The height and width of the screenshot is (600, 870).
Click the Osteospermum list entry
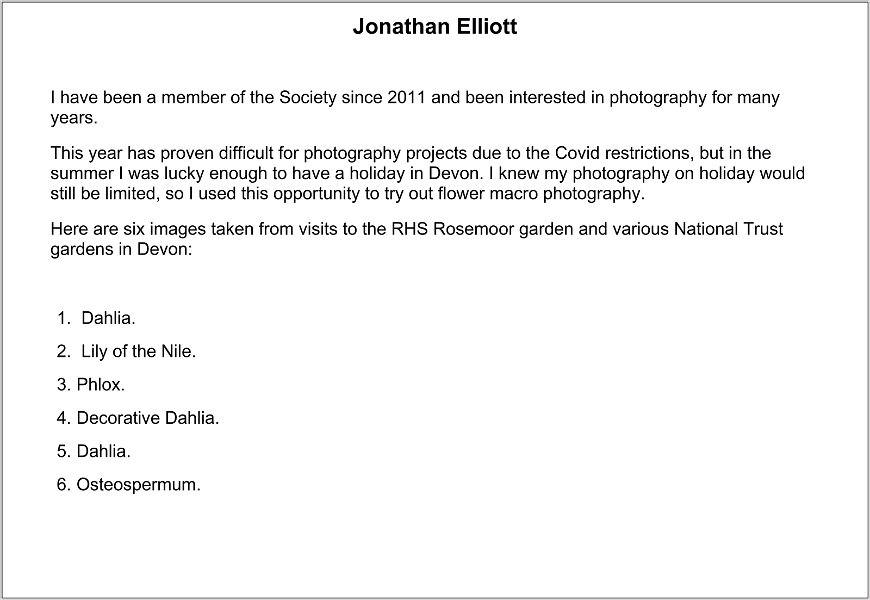coord(129,485)
